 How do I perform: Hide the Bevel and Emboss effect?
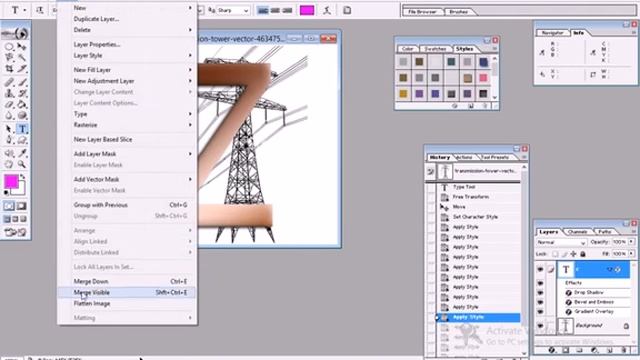click(x=540, y=302)
